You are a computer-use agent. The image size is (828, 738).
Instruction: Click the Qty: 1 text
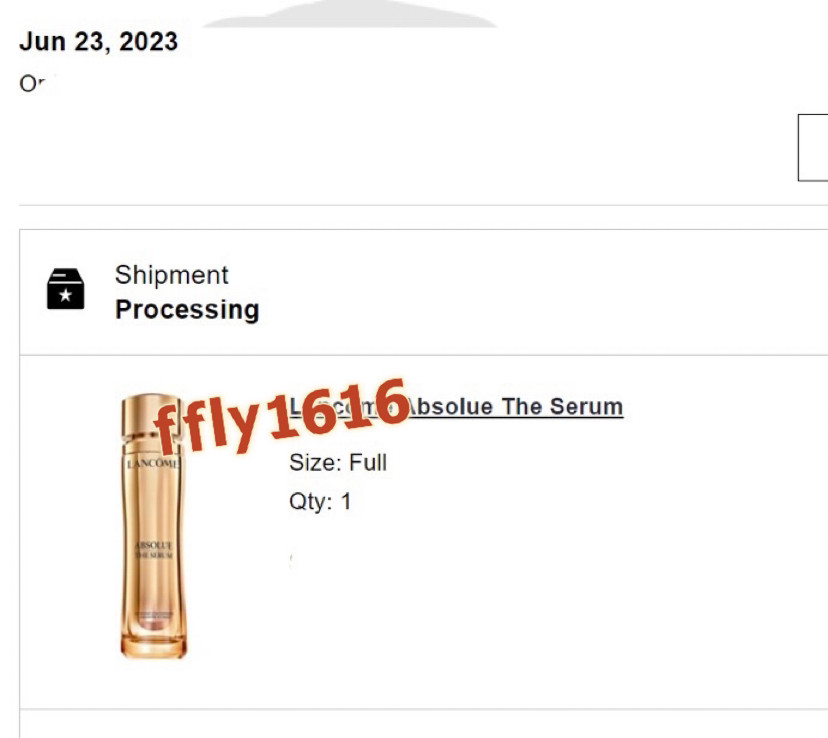click(320, 501)
